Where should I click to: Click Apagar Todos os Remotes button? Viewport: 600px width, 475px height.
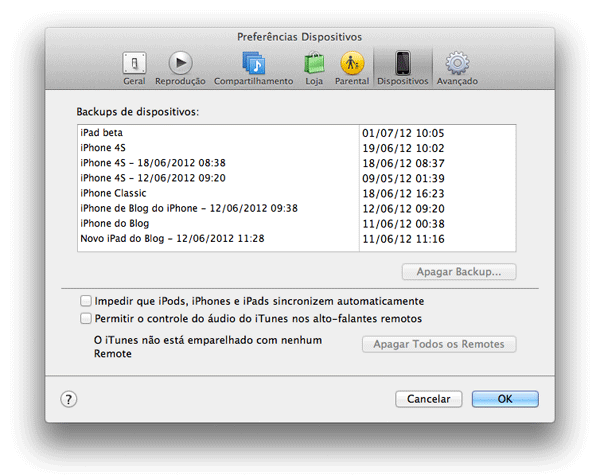(x=439, y=344)
